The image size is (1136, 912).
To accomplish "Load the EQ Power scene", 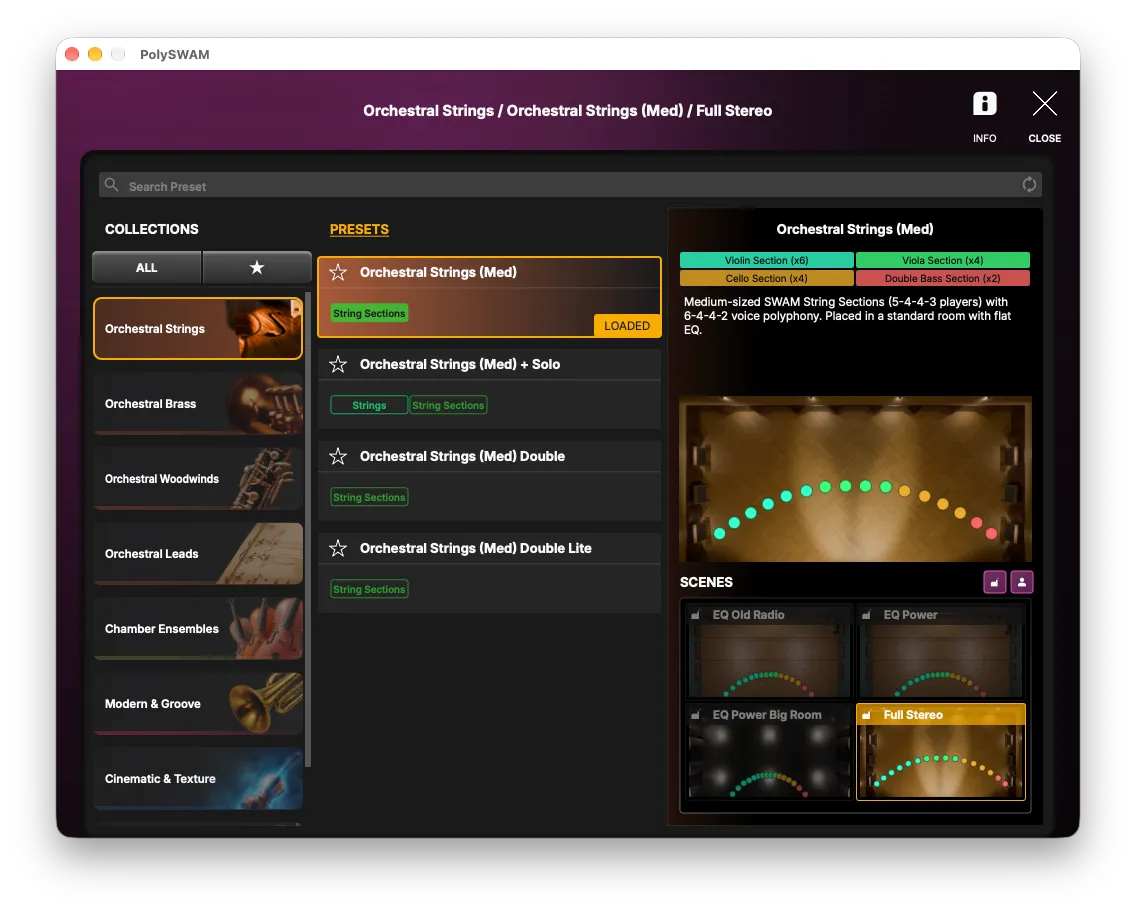I will [x=940, y=651].
